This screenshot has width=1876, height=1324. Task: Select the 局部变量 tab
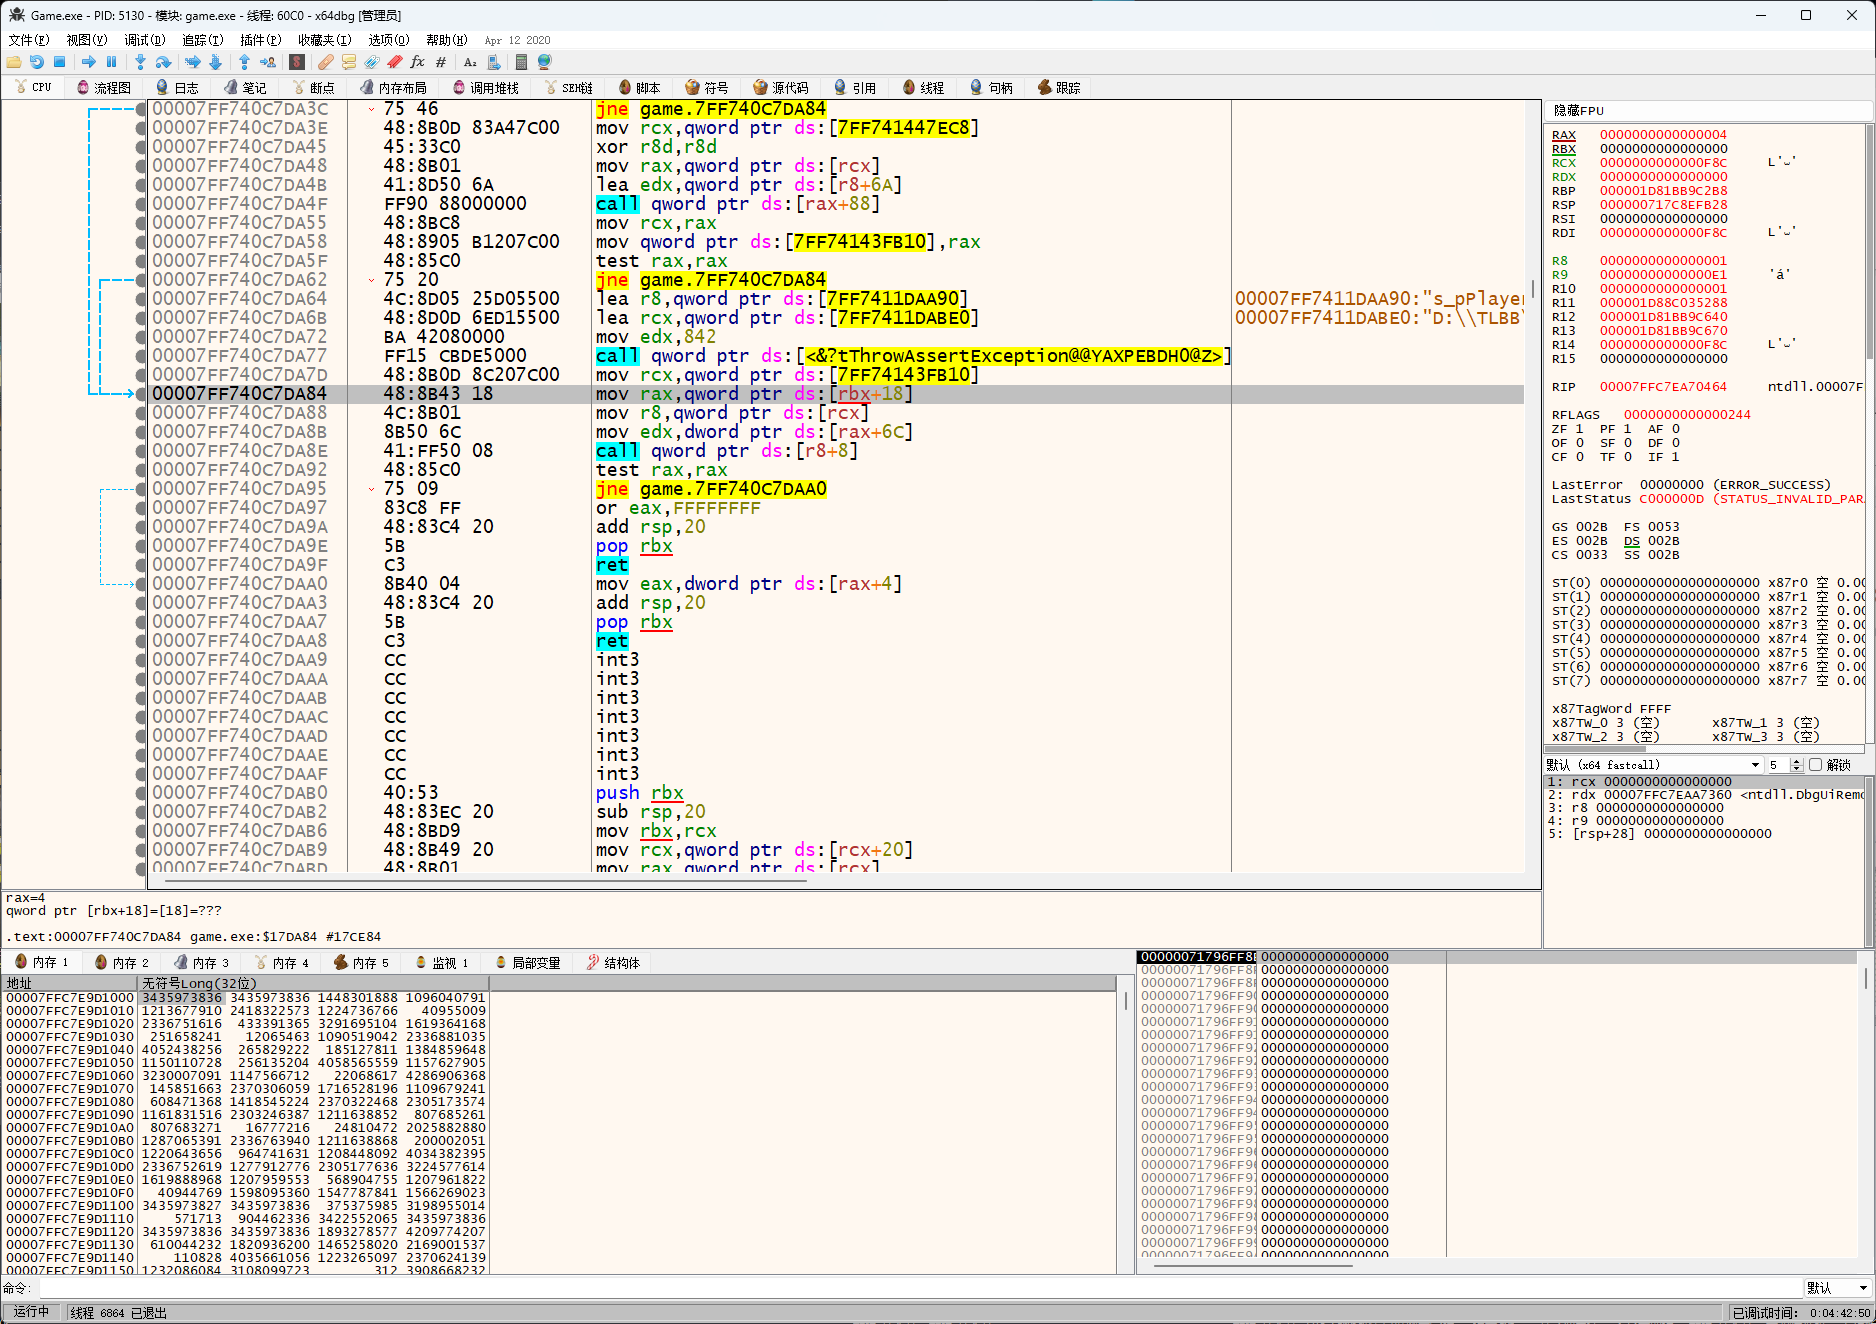point(528,963)
